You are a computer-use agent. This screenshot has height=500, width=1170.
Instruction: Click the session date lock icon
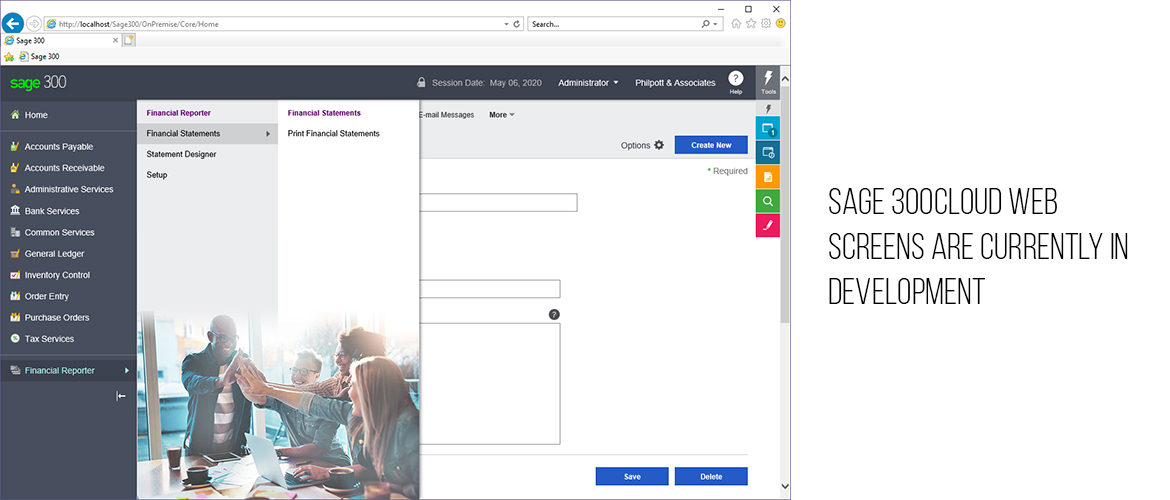(x=421, y=82)
